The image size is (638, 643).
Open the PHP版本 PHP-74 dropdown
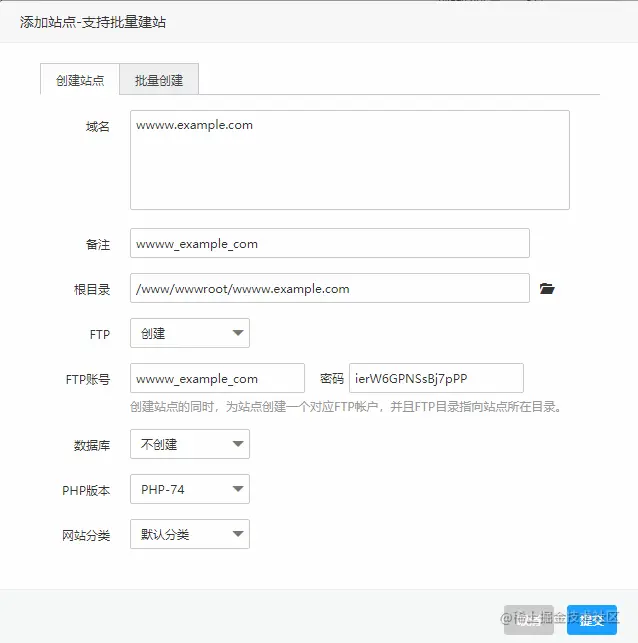(x=190, y=489)
